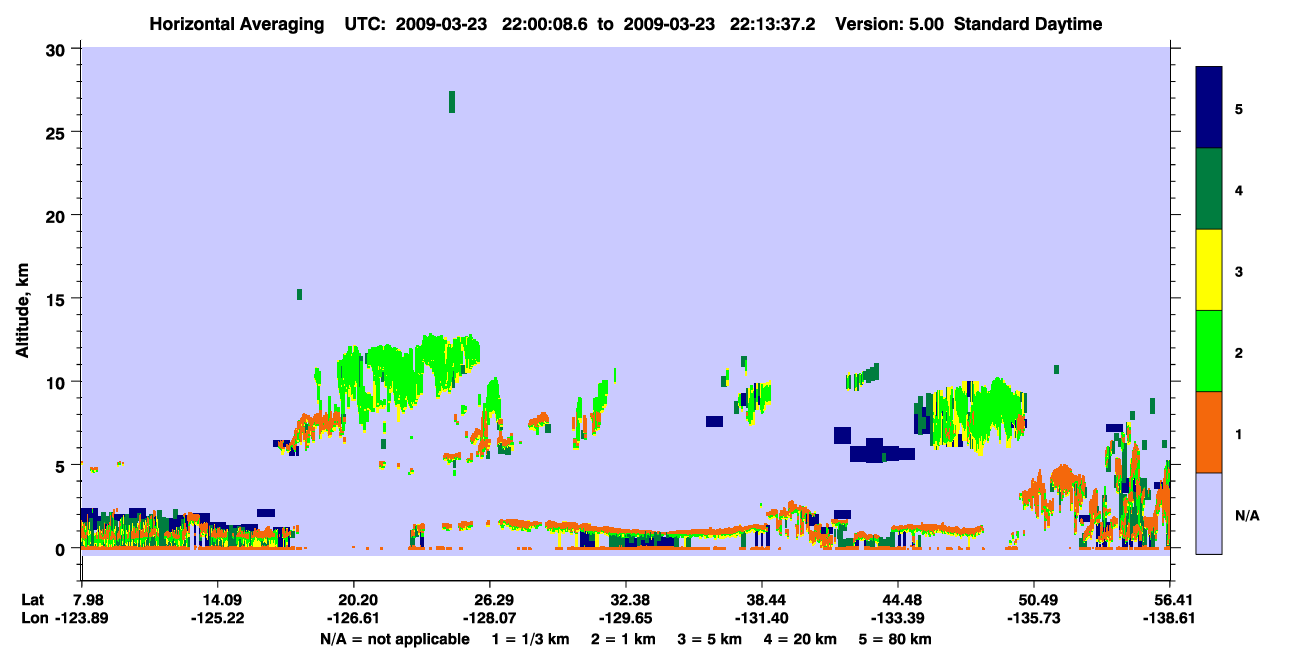Click the dark blue colorbar segment labeled 5

[x=1209, y=108]
